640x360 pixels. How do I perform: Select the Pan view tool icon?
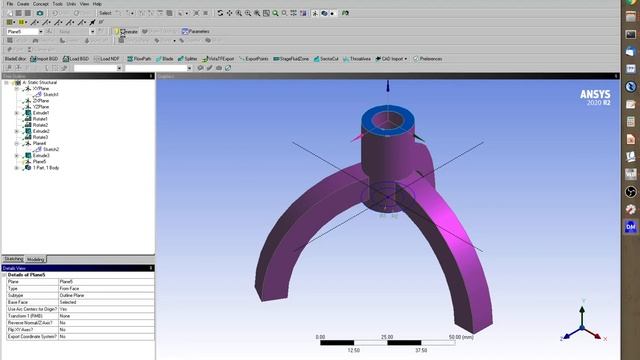click(229, 13)
